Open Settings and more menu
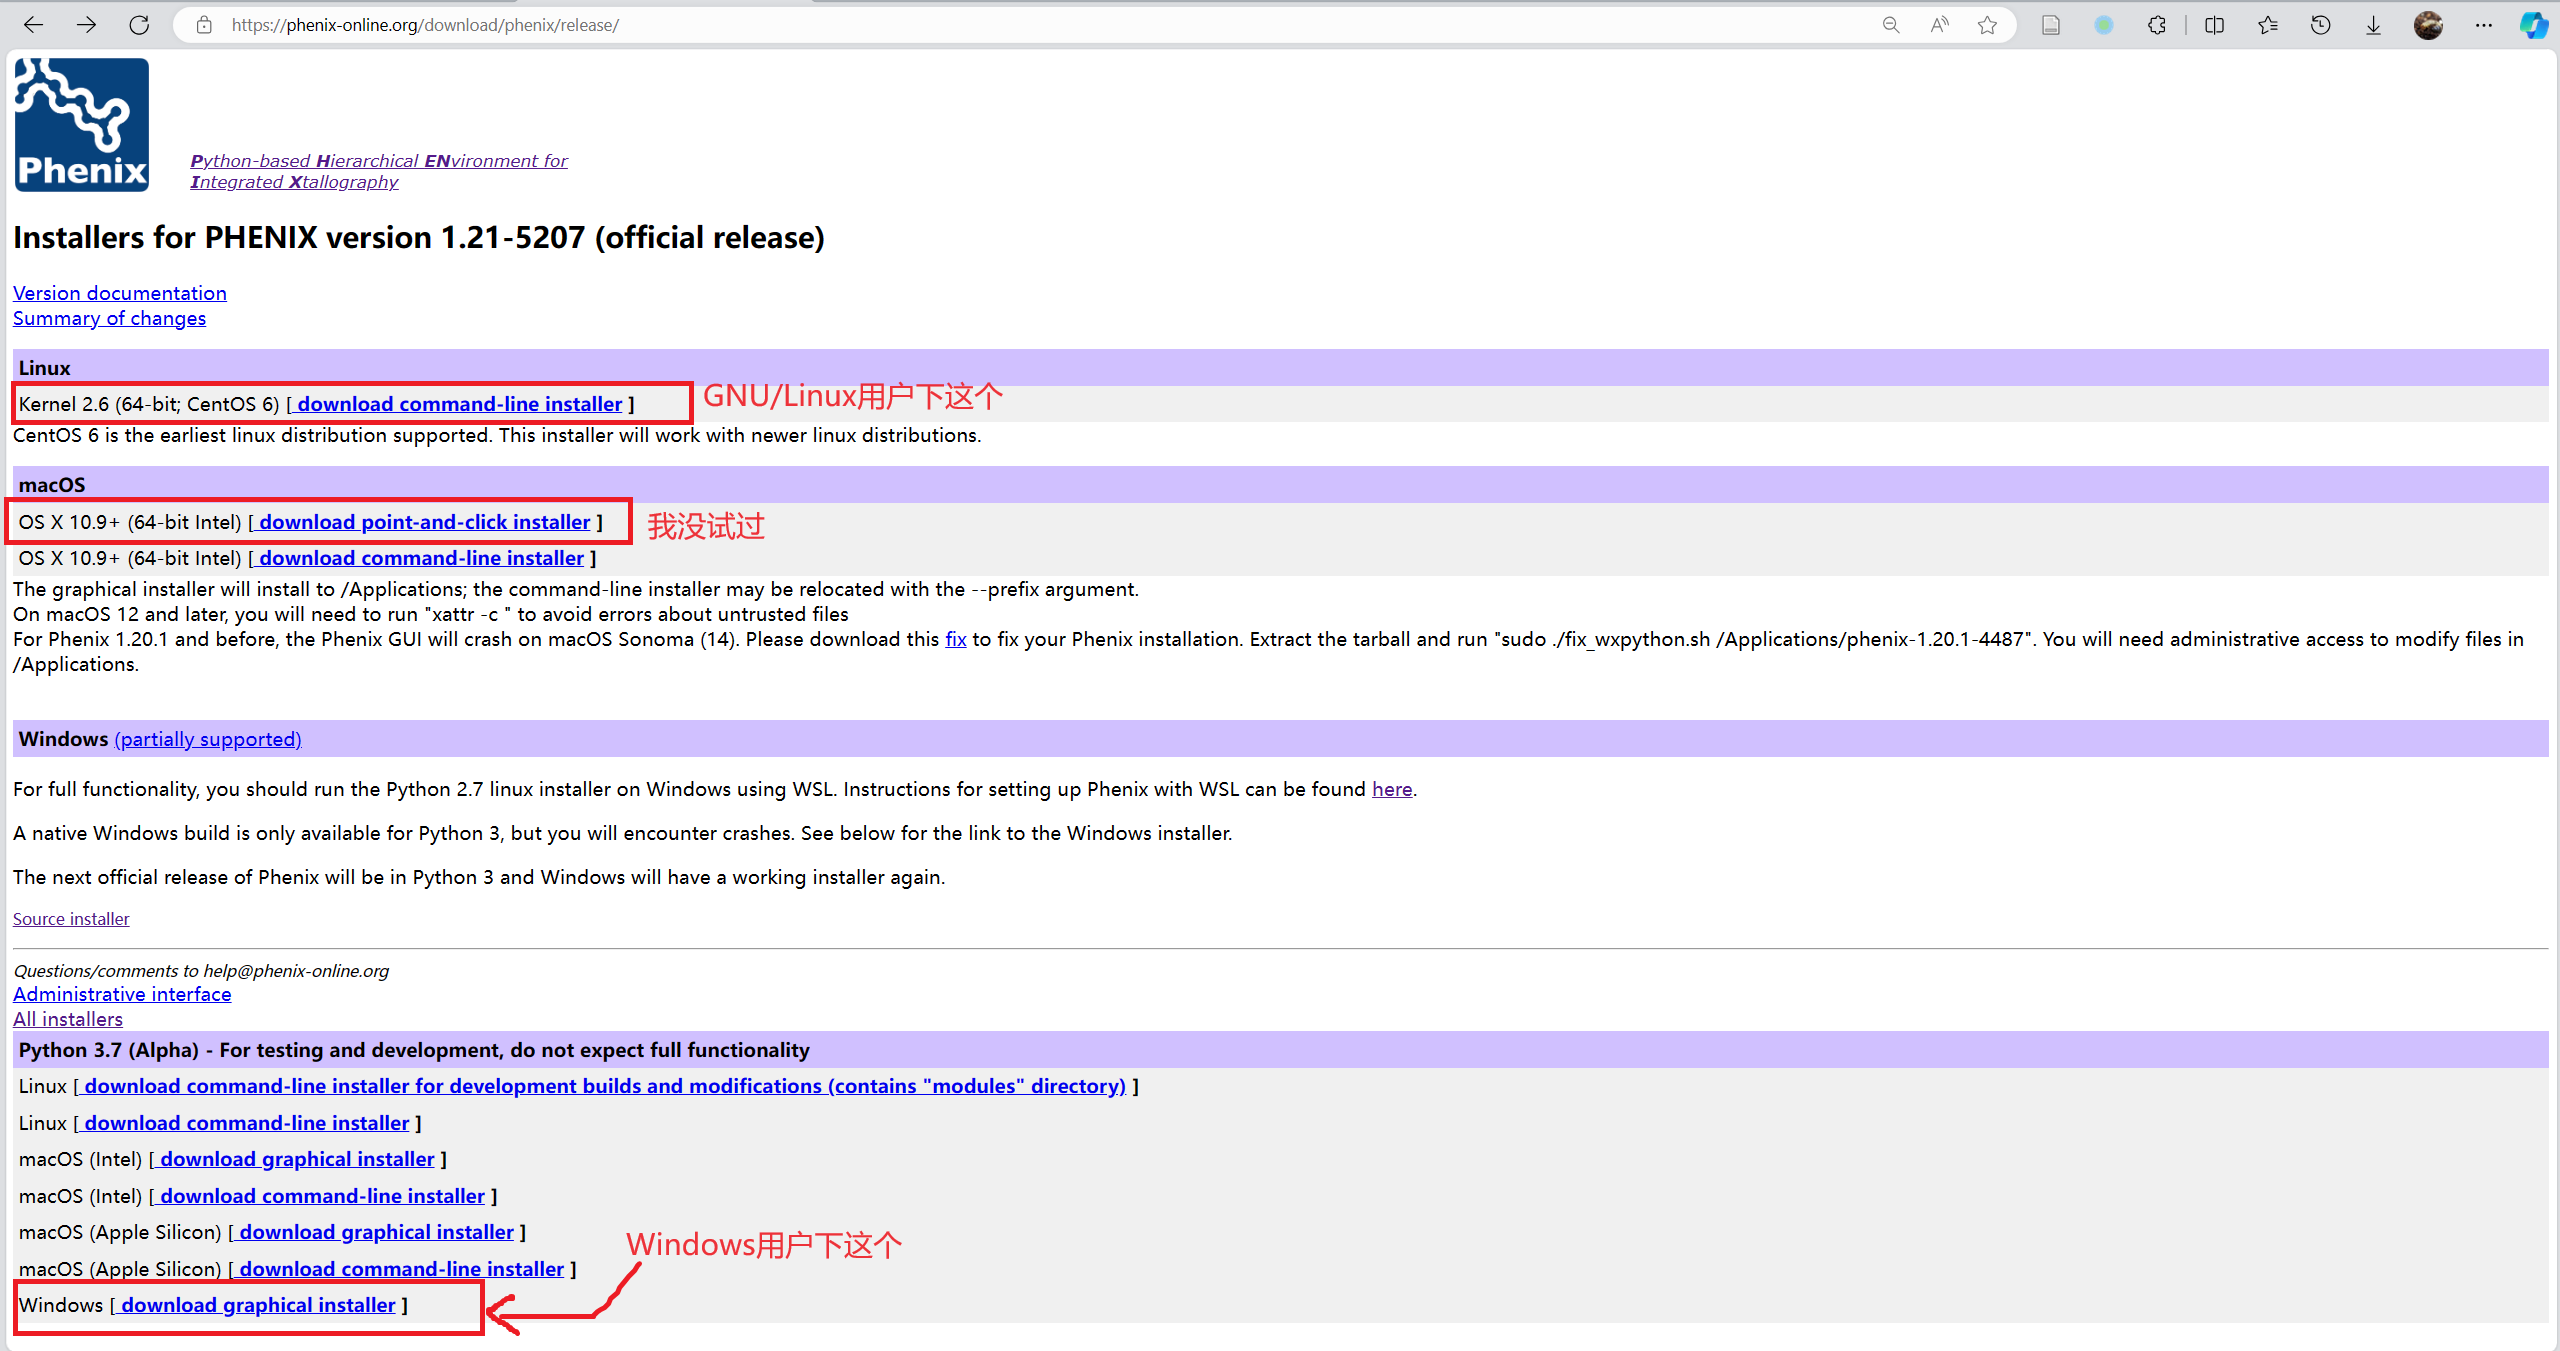 tap(2484, 25)
